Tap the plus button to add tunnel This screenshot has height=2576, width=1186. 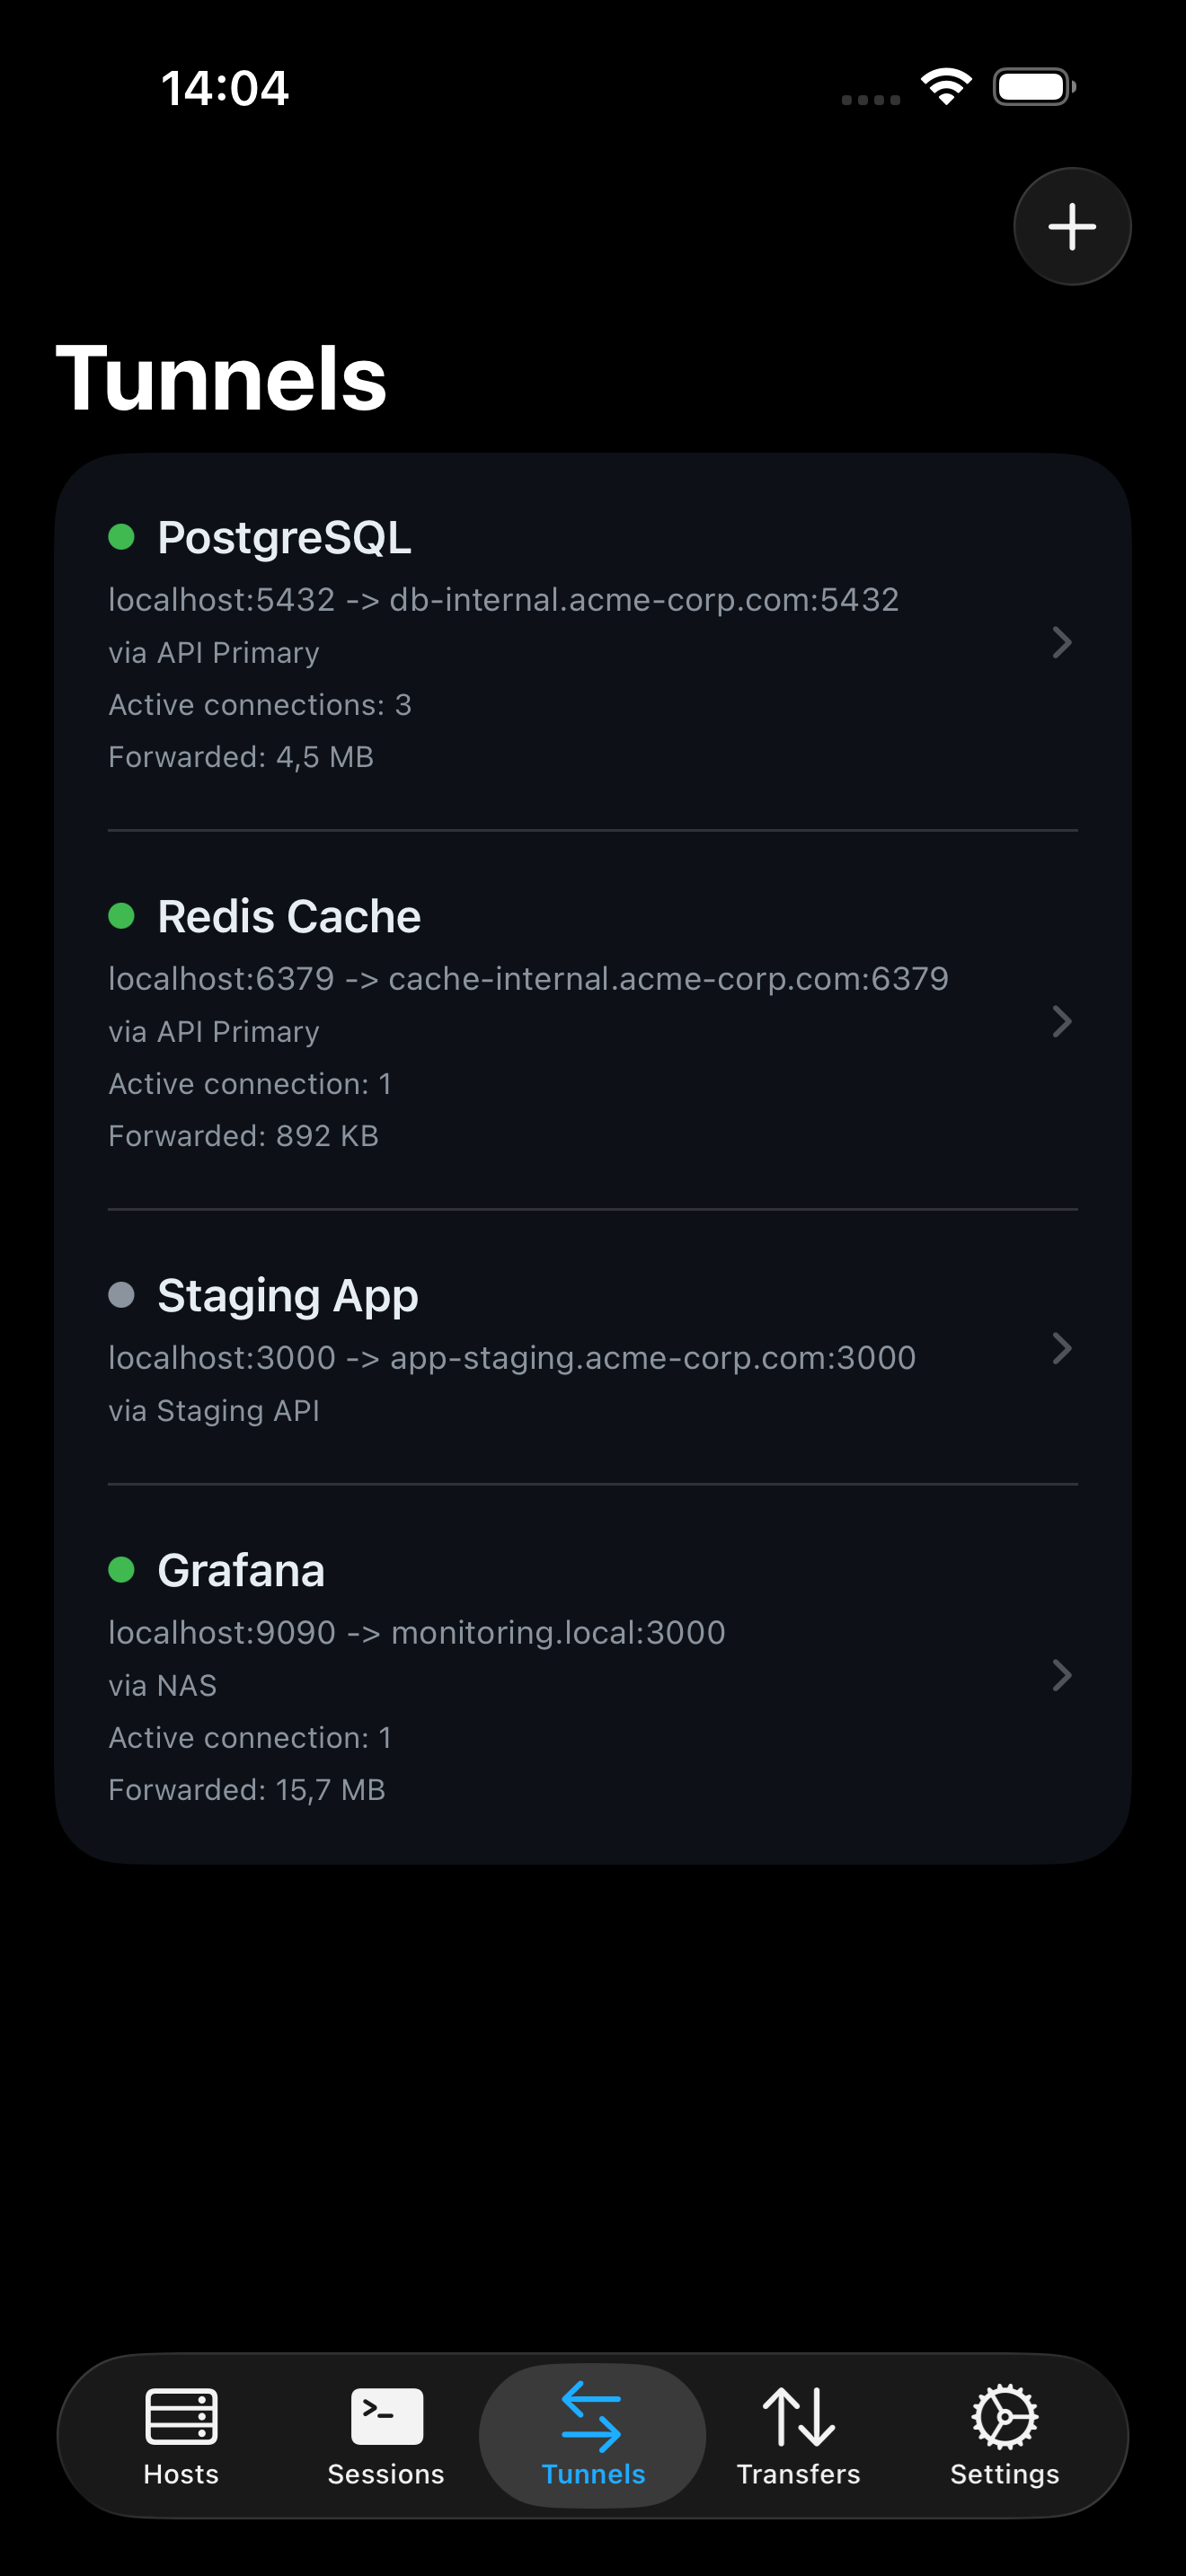tap(1072, 227)
